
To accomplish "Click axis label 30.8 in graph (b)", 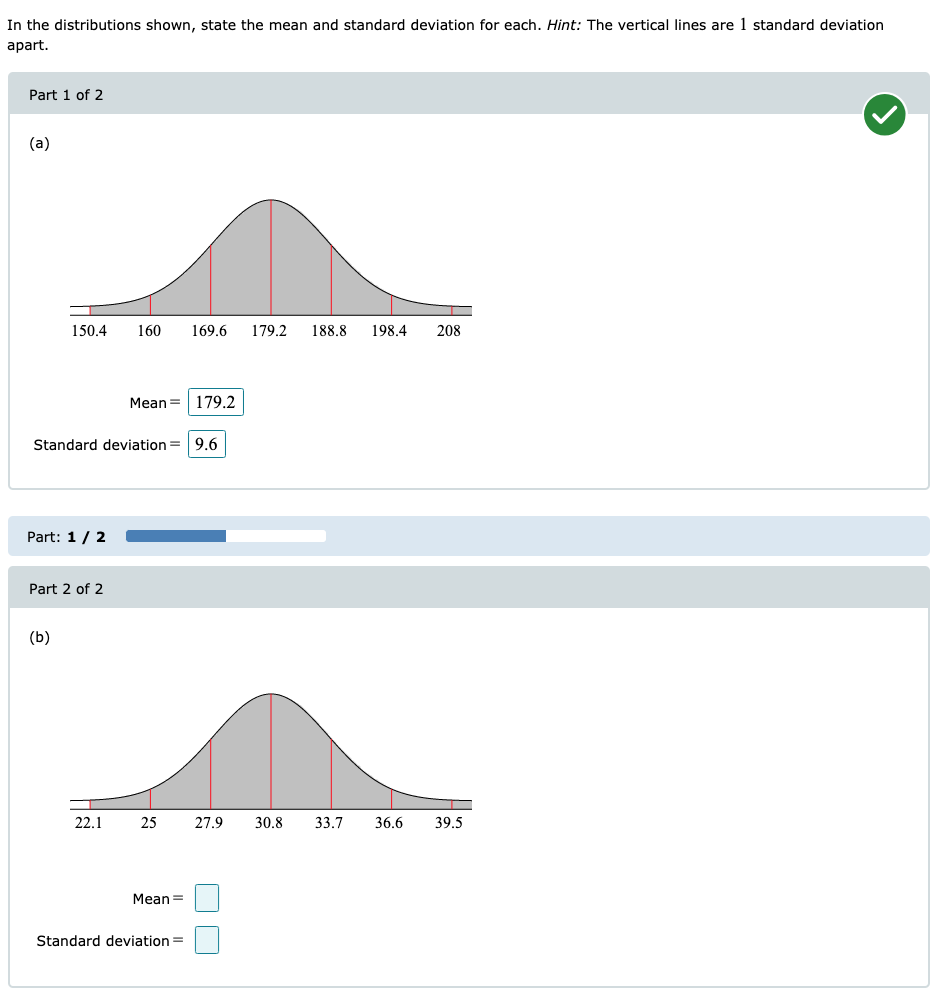I will 269,823.
